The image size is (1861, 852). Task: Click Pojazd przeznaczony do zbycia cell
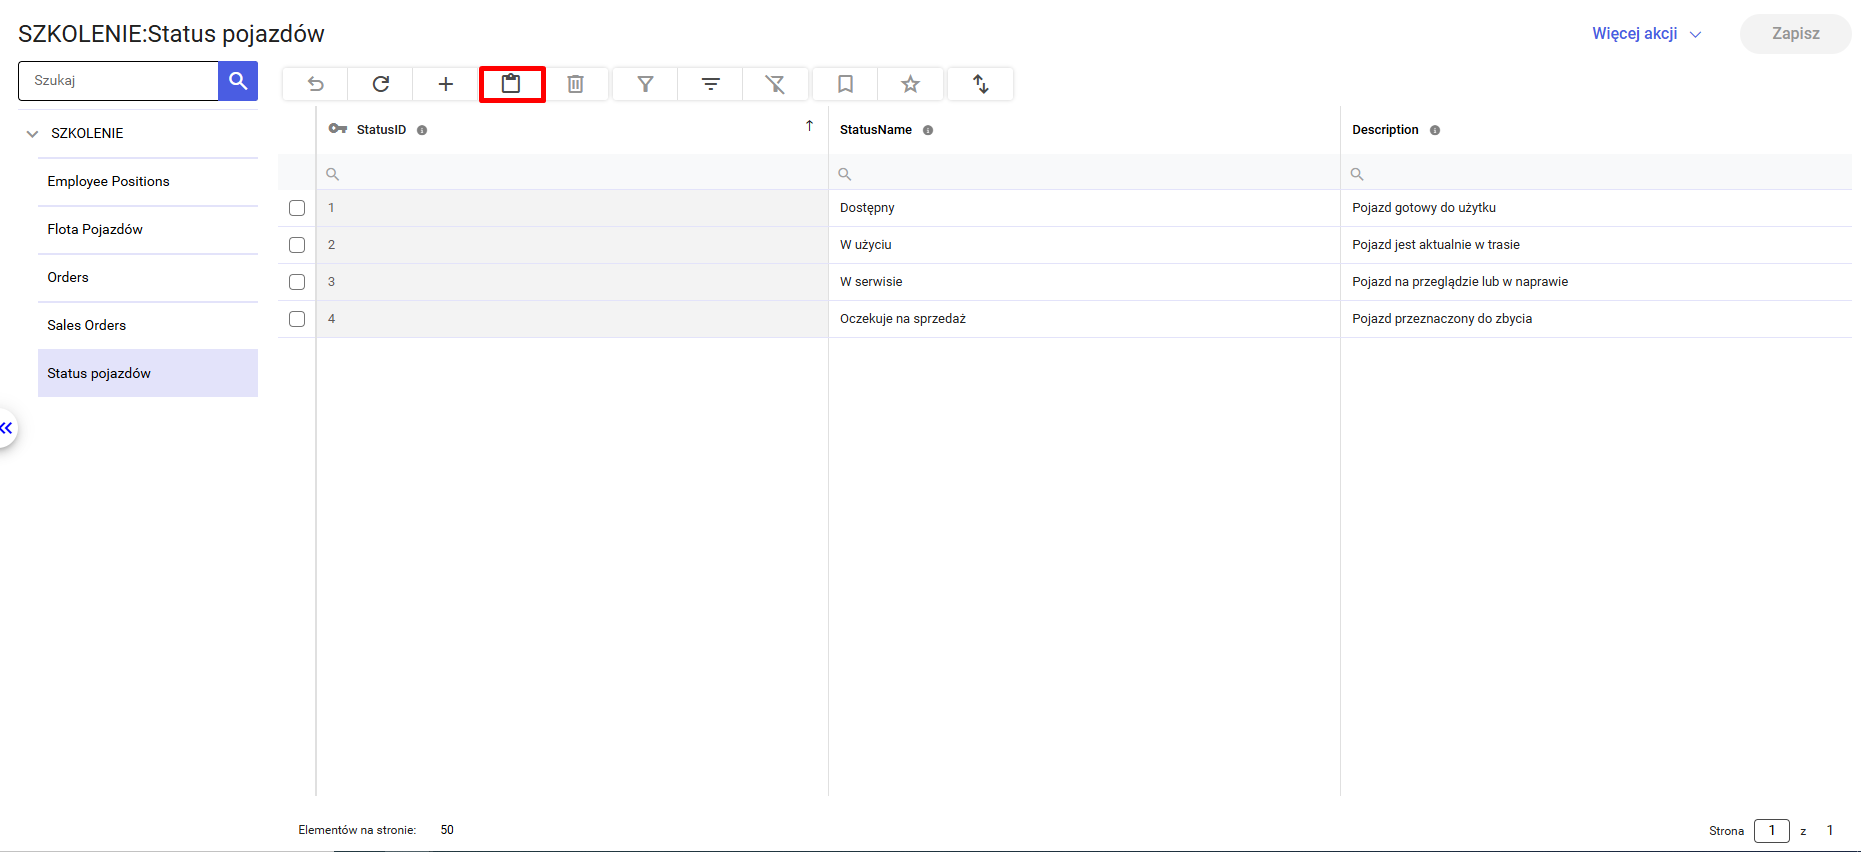[1596, 319]
